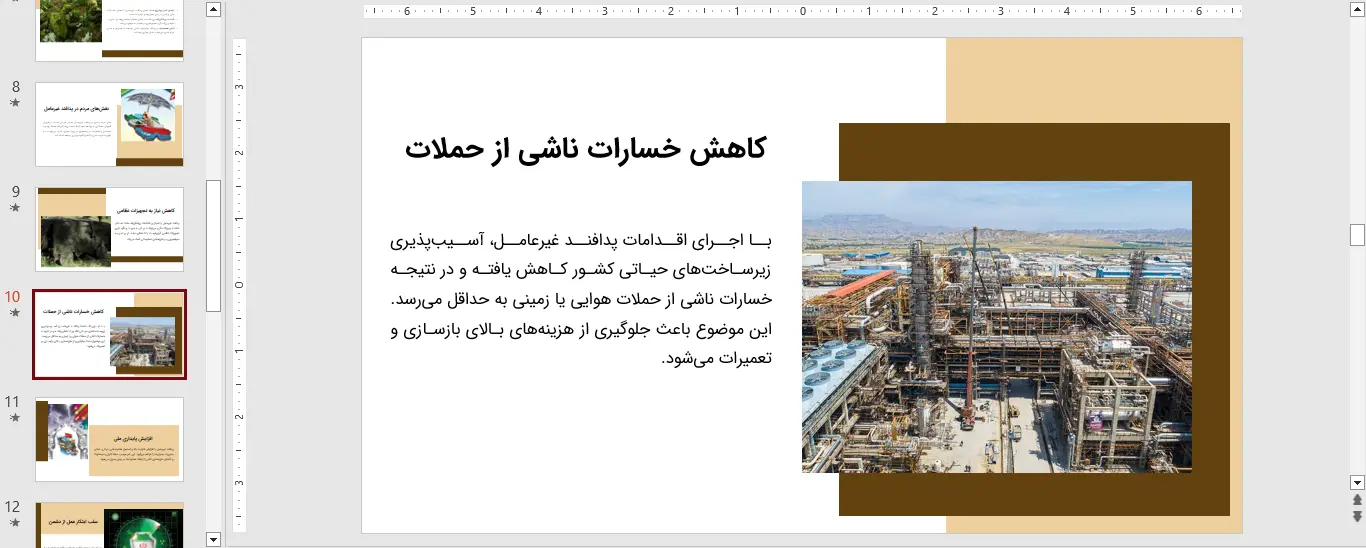The image size is (1366, 548).
Task: Open slide 11 thumbnail in the panel
Action: (110, 439)
